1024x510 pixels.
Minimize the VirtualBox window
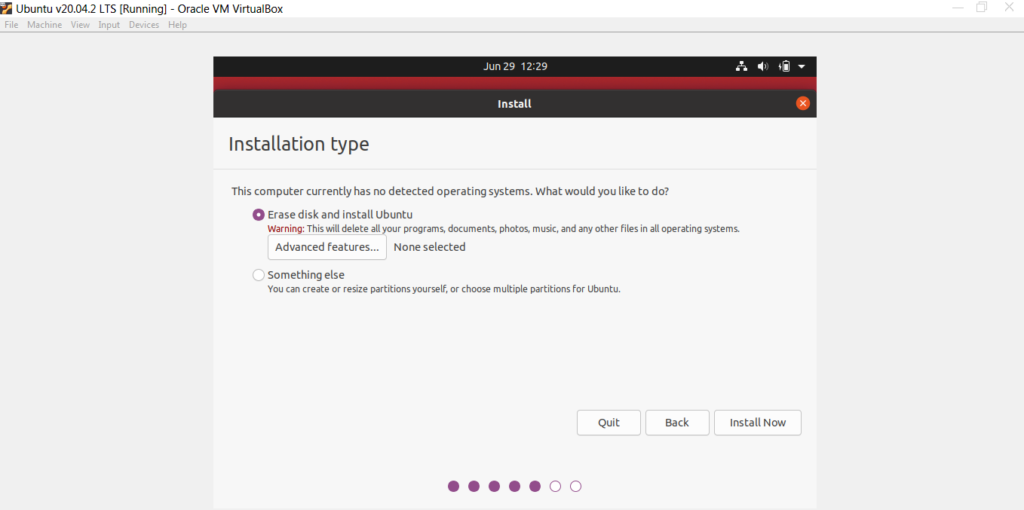point(958,8)
